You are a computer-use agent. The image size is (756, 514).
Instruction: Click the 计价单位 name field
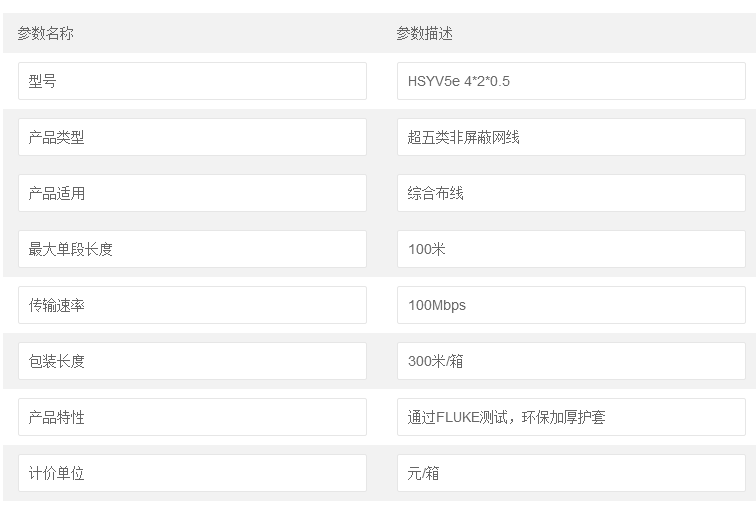point(192,473)
